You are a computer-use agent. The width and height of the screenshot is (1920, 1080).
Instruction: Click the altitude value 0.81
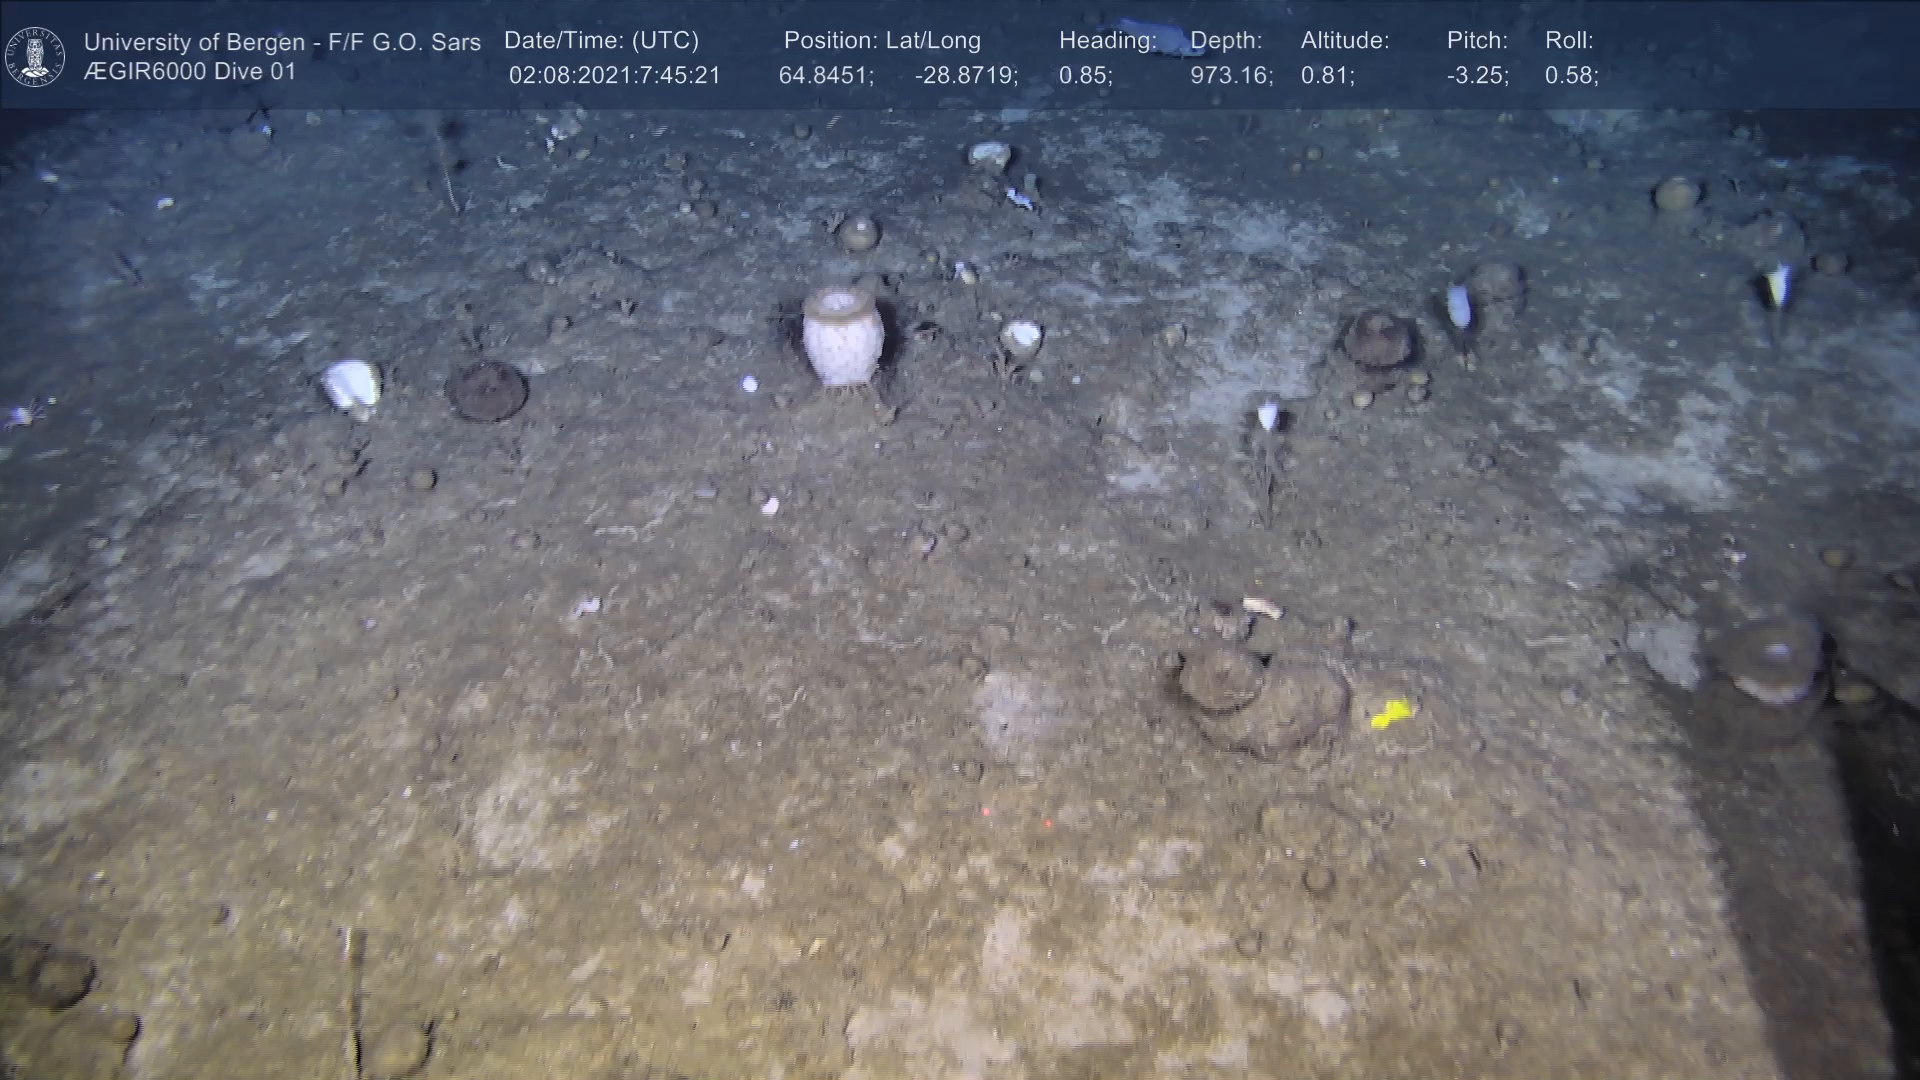pyautogui.click(x=1327, y=76)
